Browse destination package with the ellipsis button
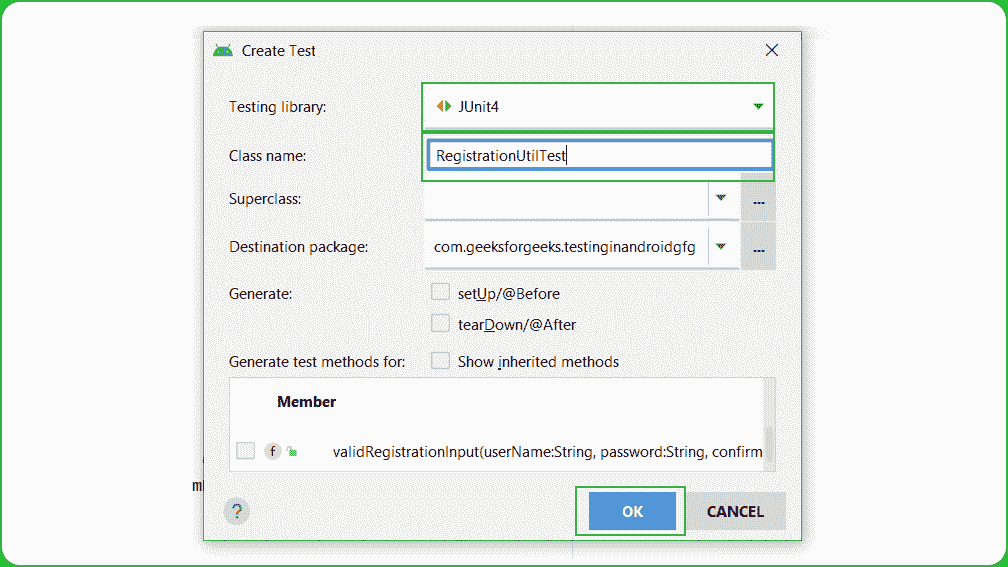Viewport: 1008px width, 567px height. [x=758, y=247]
